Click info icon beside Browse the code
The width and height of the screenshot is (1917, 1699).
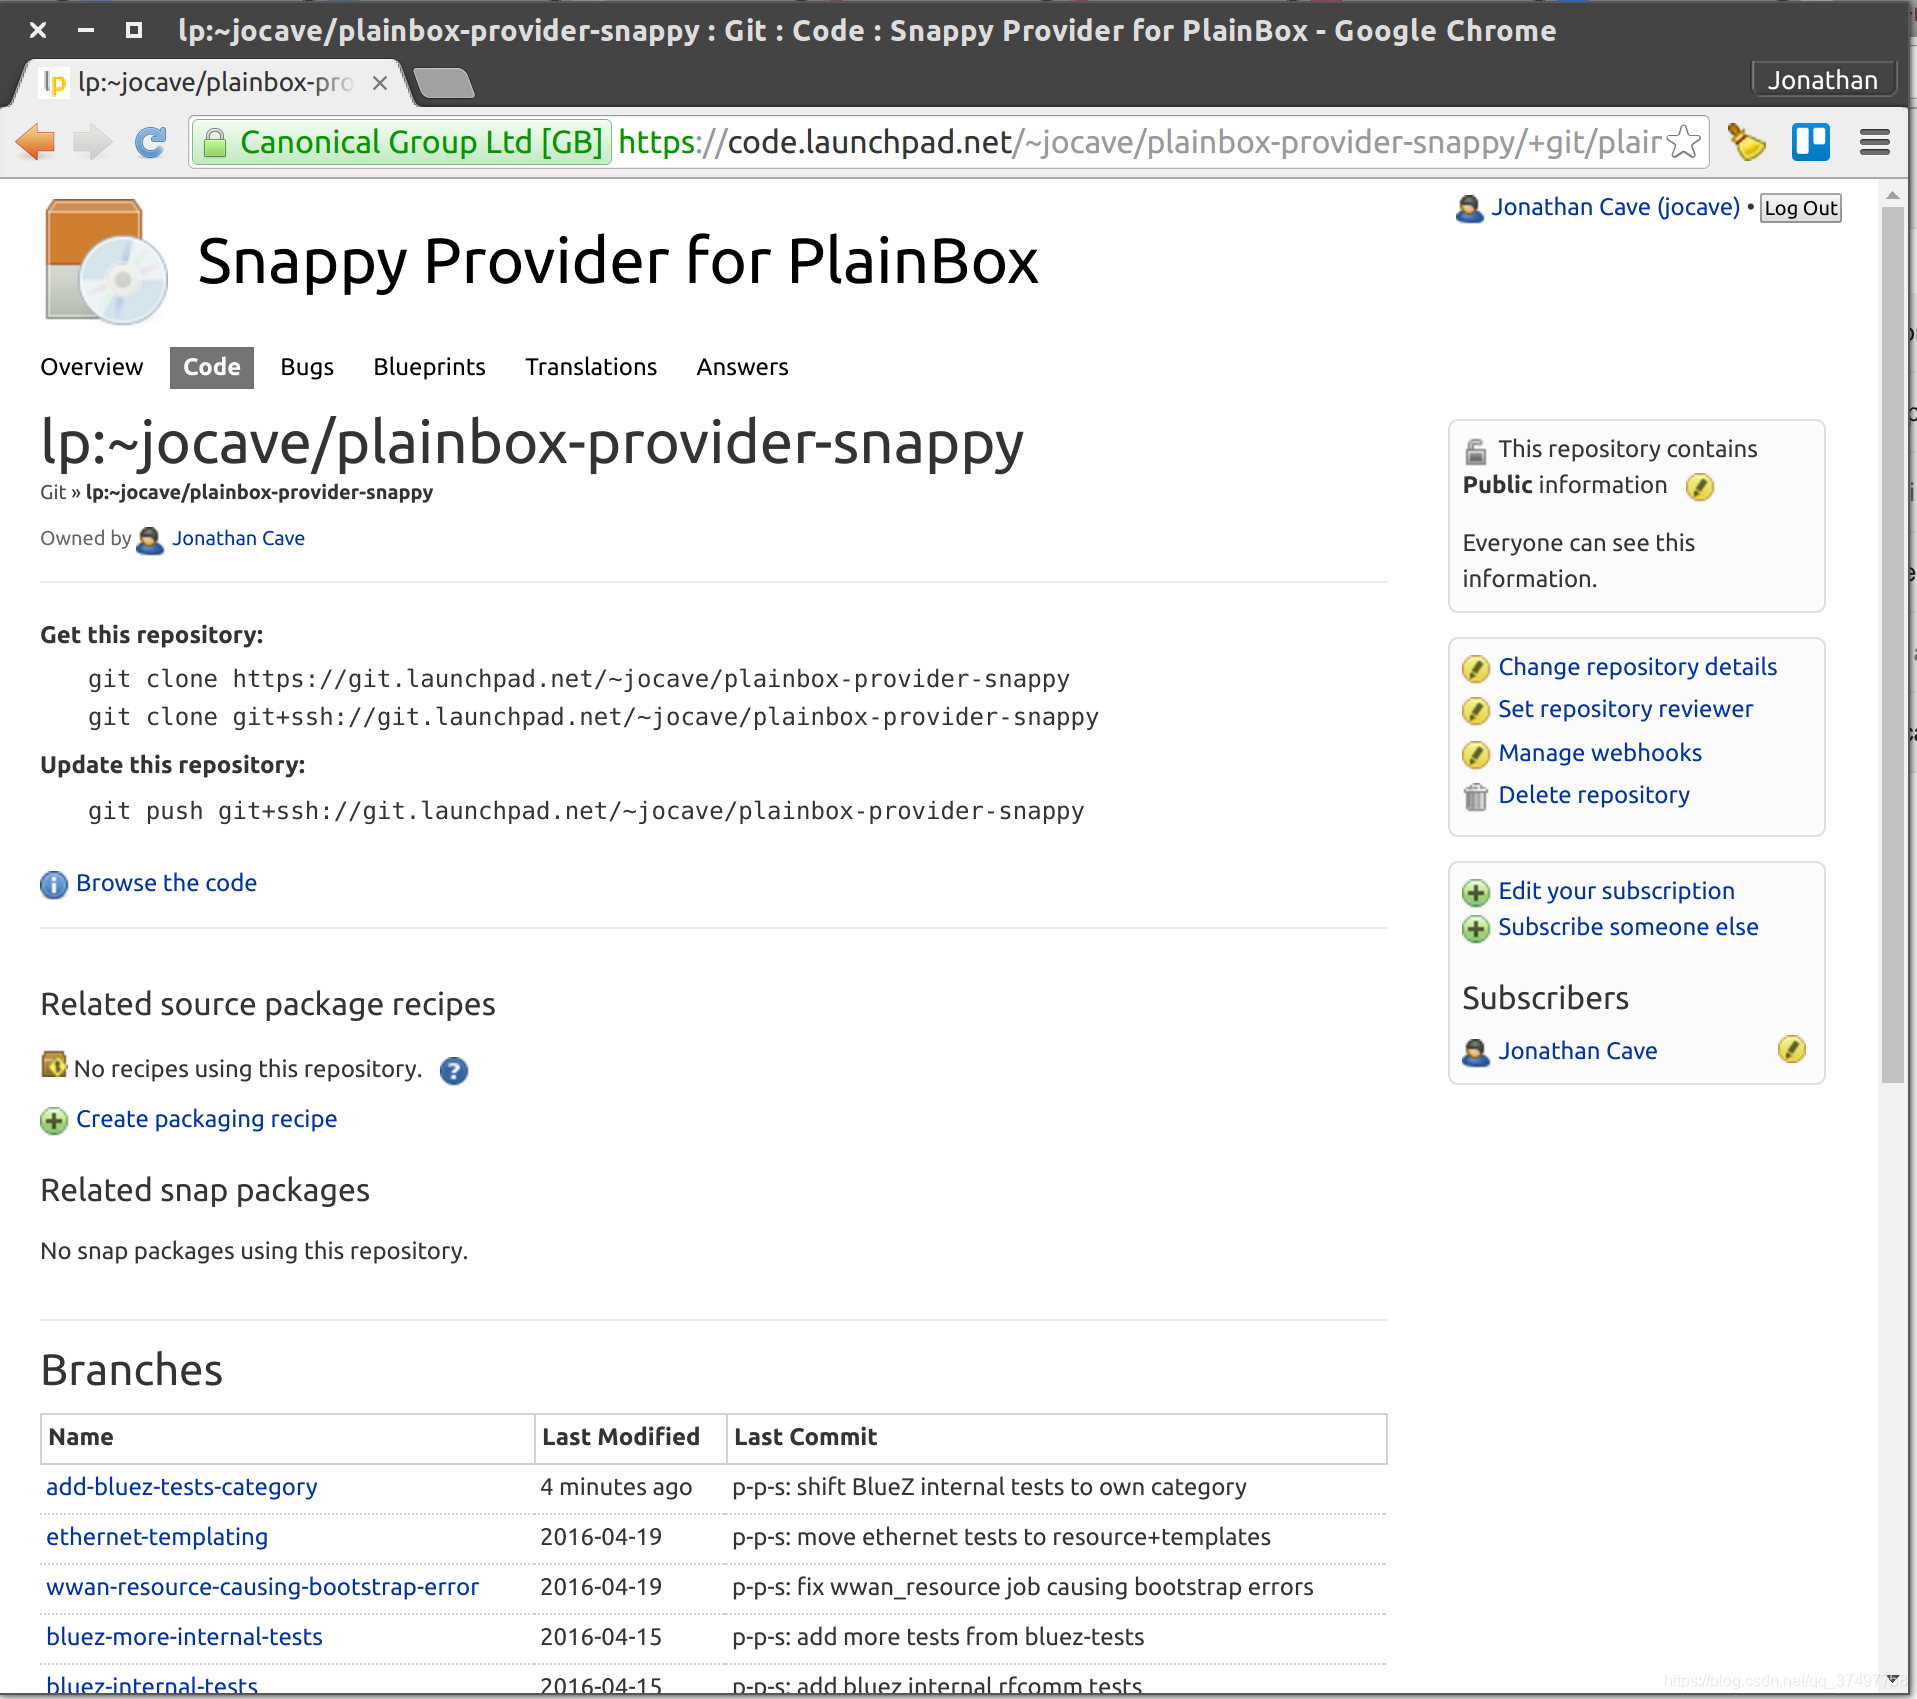coord(54,885)
